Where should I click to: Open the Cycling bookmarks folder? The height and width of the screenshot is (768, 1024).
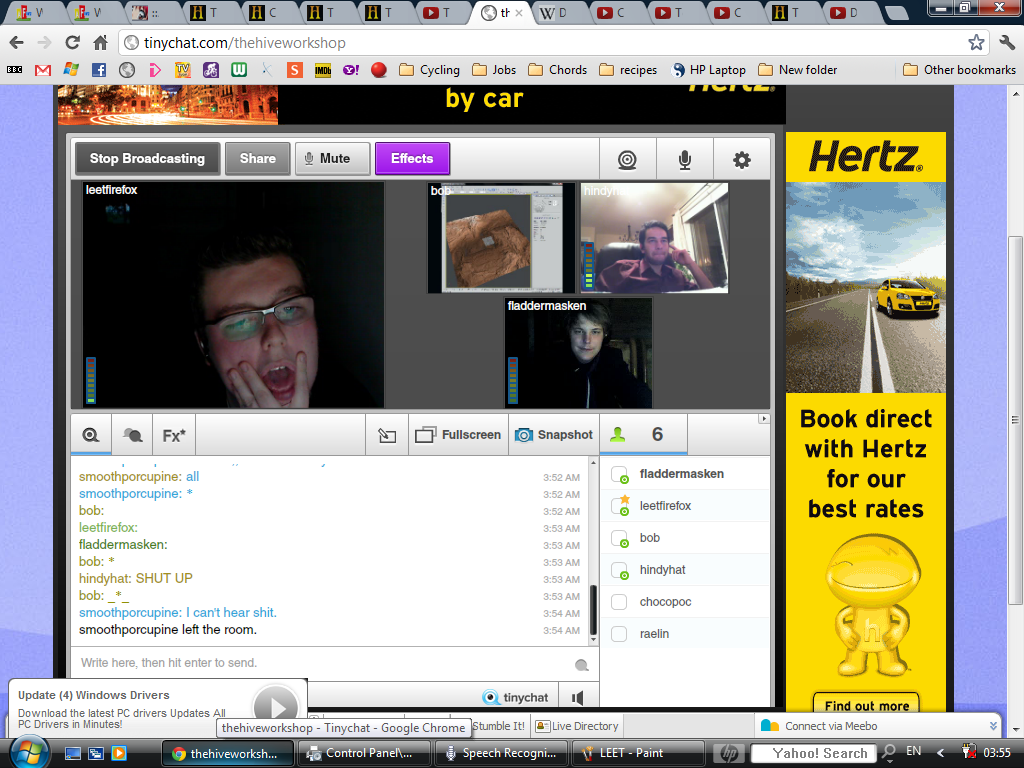pos(429,70)
